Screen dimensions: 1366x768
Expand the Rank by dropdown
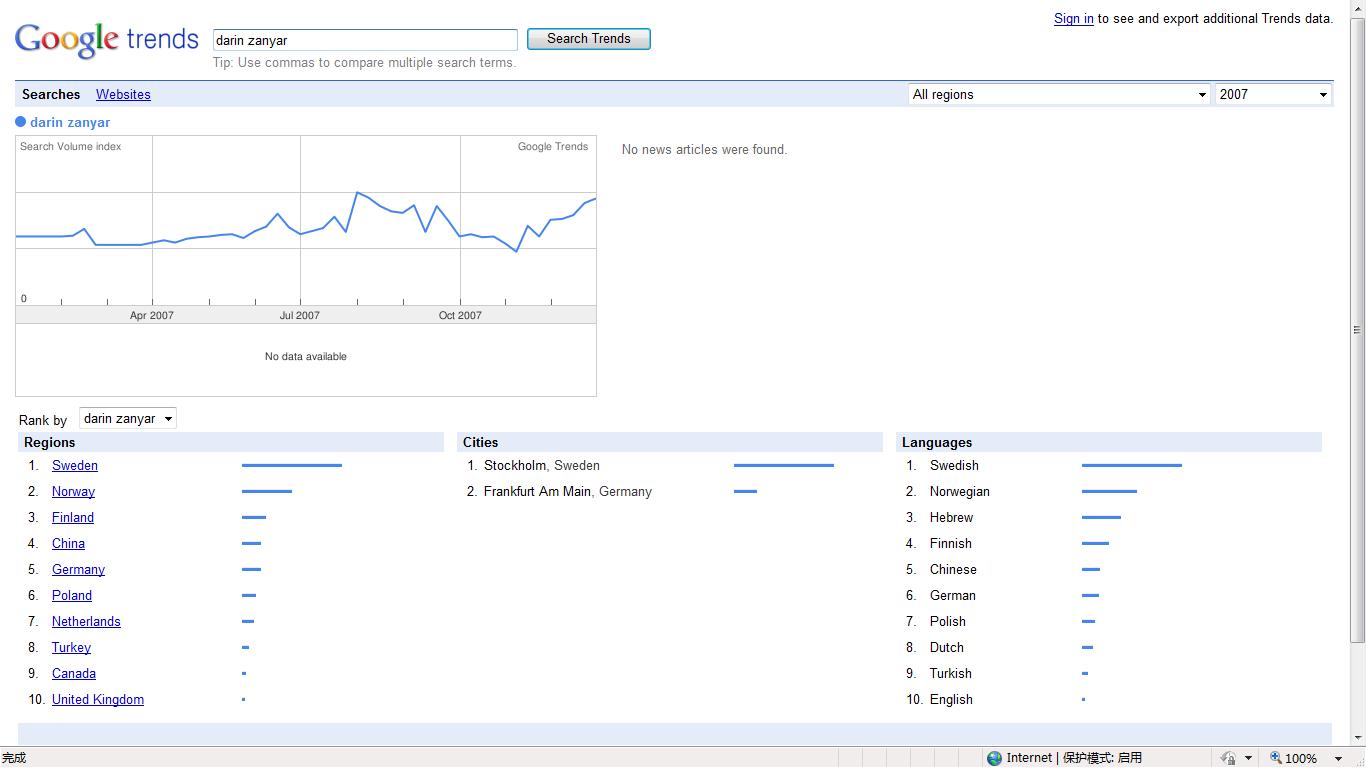[x=128, y=419]
